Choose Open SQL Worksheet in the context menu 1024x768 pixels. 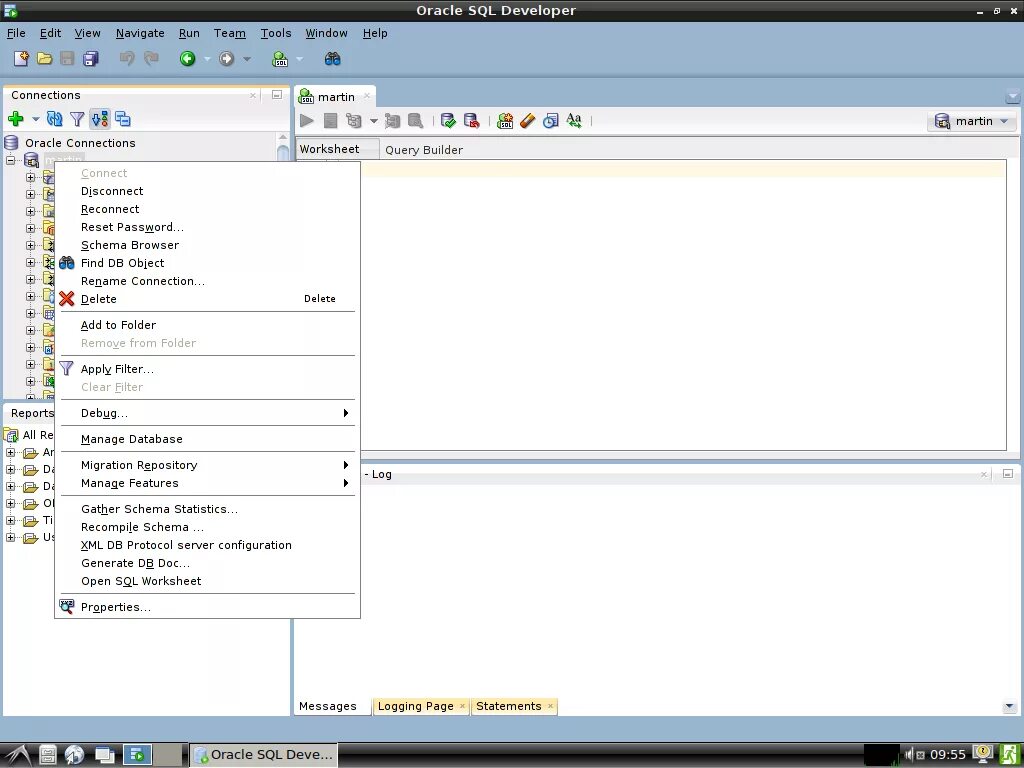point(208,581)
